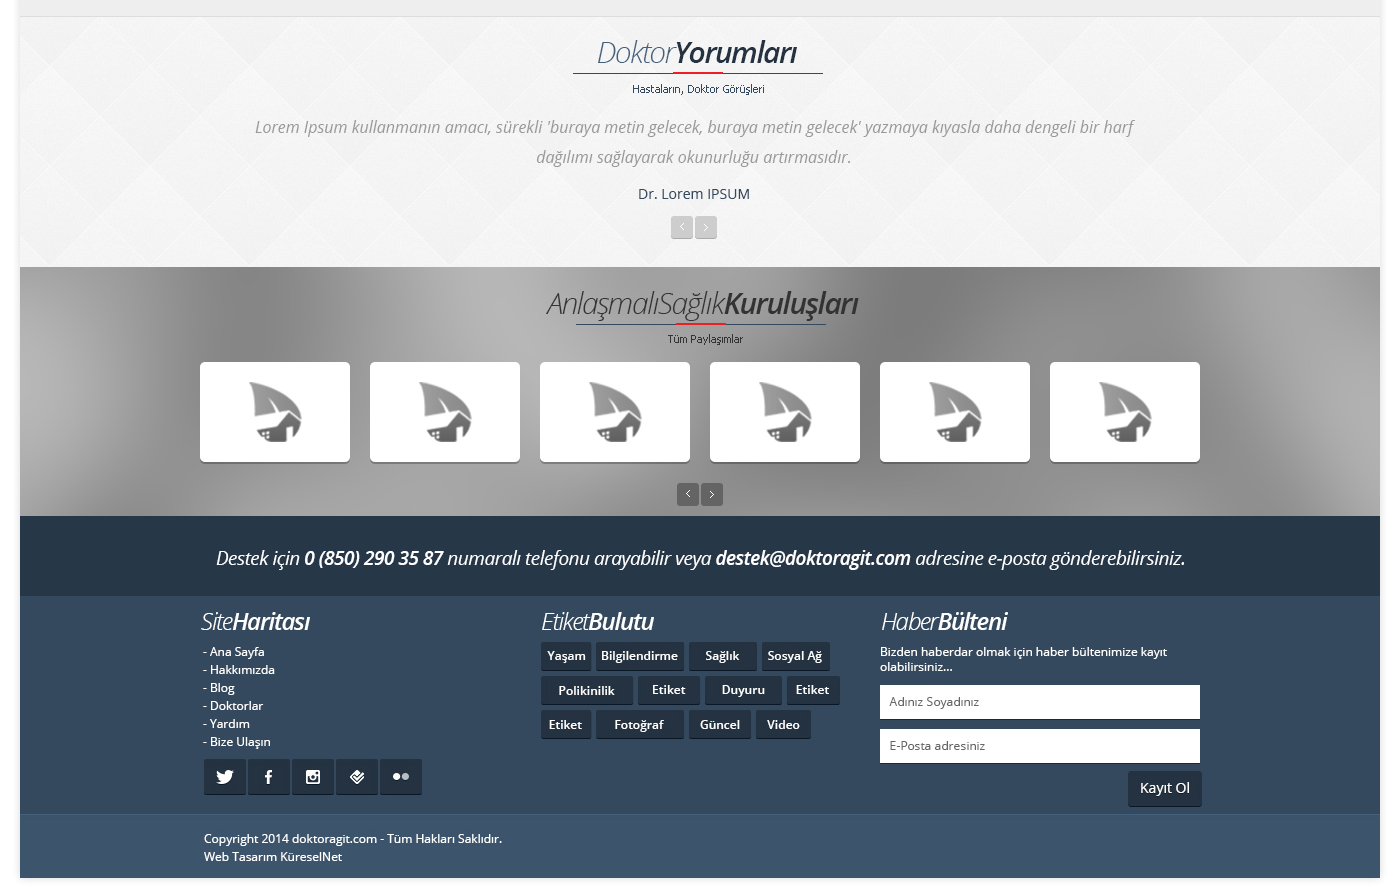The height and width of the screenshot is (891, 1400).
Task: Select the Yaşam tag
Action: pos(566,657)
